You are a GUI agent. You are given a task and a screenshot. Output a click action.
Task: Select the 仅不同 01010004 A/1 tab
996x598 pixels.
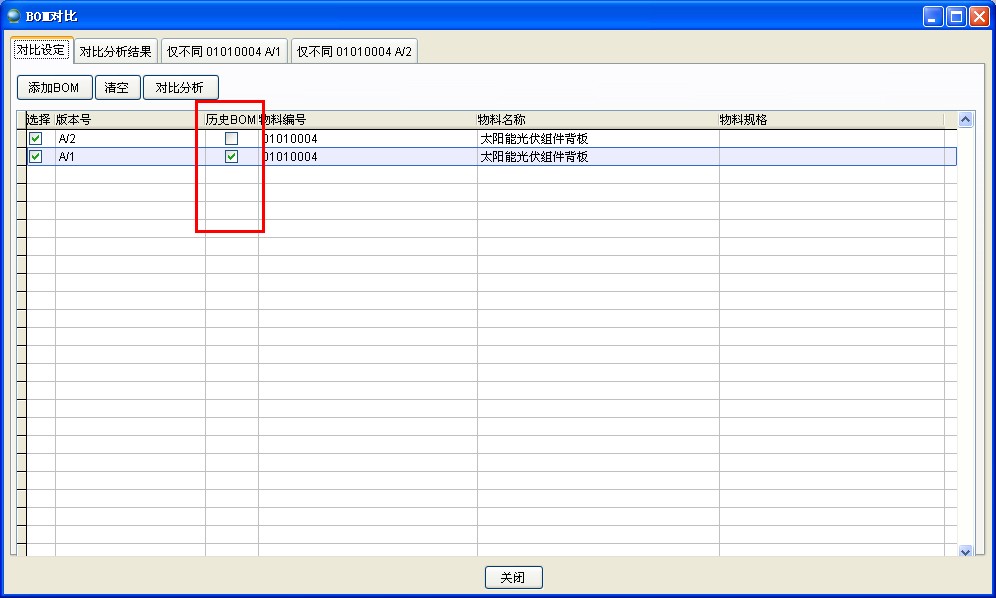tap(225, 52)
